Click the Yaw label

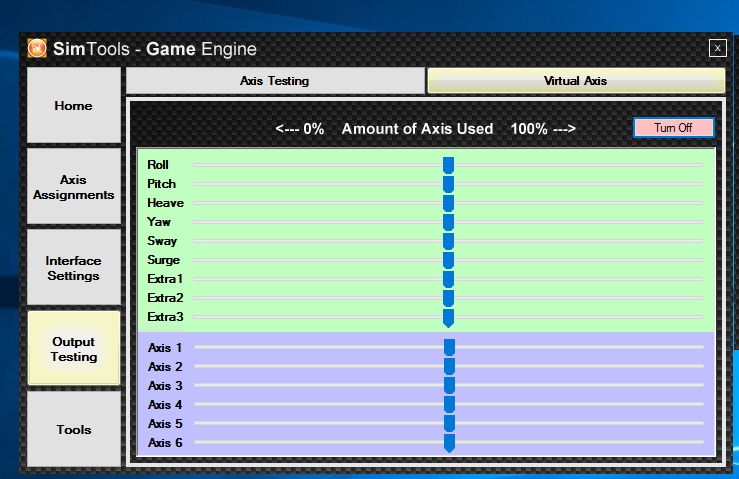(x=159, y=222)
